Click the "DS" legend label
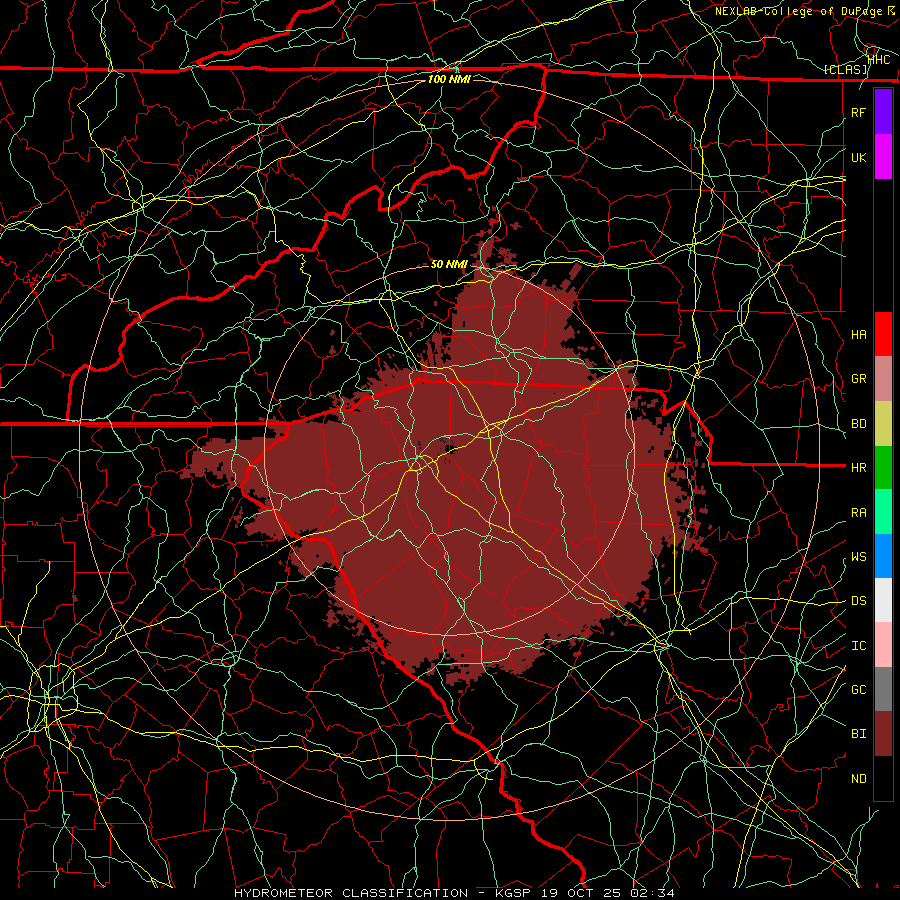This screenshot has width=900, height=900. (x=858, y=601)
